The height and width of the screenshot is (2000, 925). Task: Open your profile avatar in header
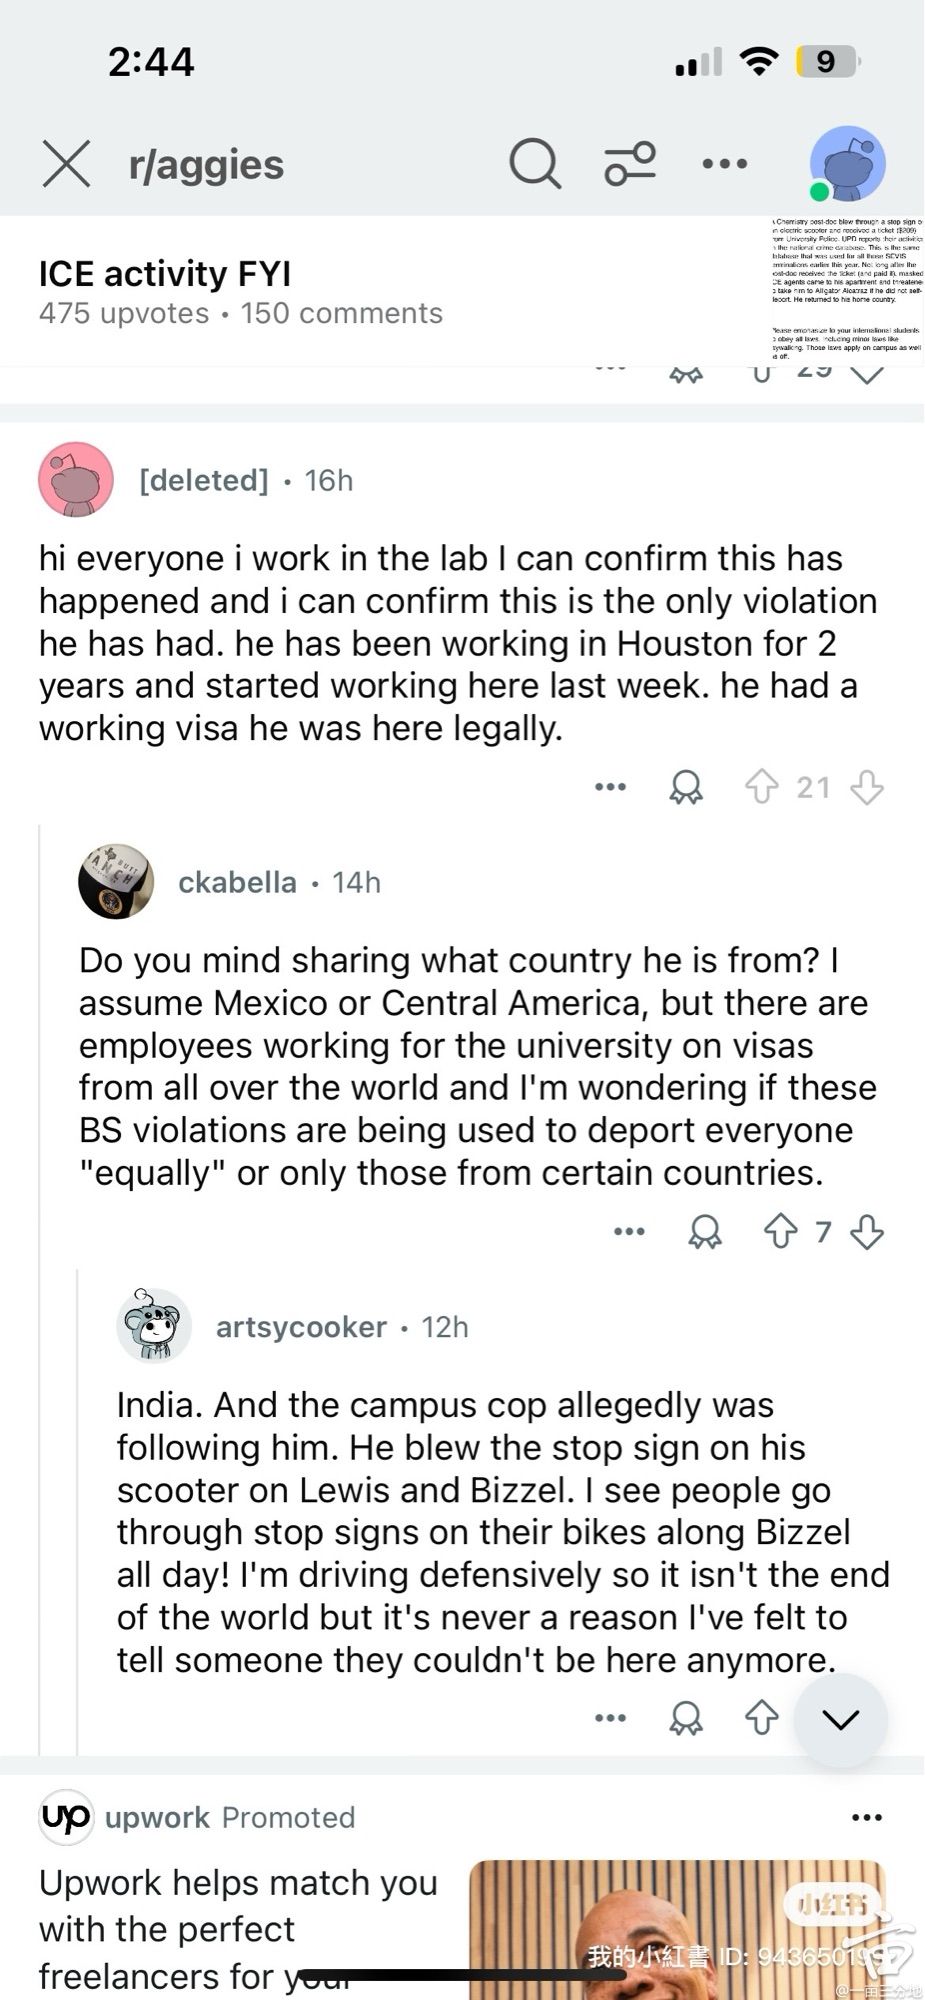click(x=847, y=163)
